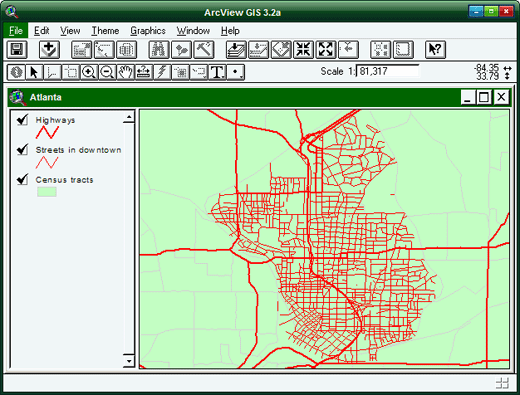This screenshot has width=520, height=395.
Task: Click the Atlanta view window icon
Action: coord(18,97)
